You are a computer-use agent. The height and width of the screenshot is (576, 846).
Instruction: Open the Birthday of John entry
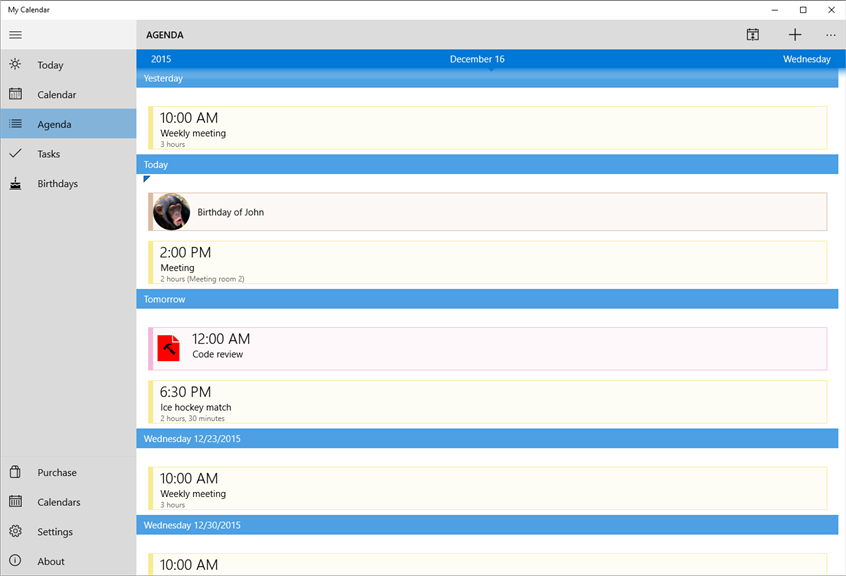(x=488, y=212)
